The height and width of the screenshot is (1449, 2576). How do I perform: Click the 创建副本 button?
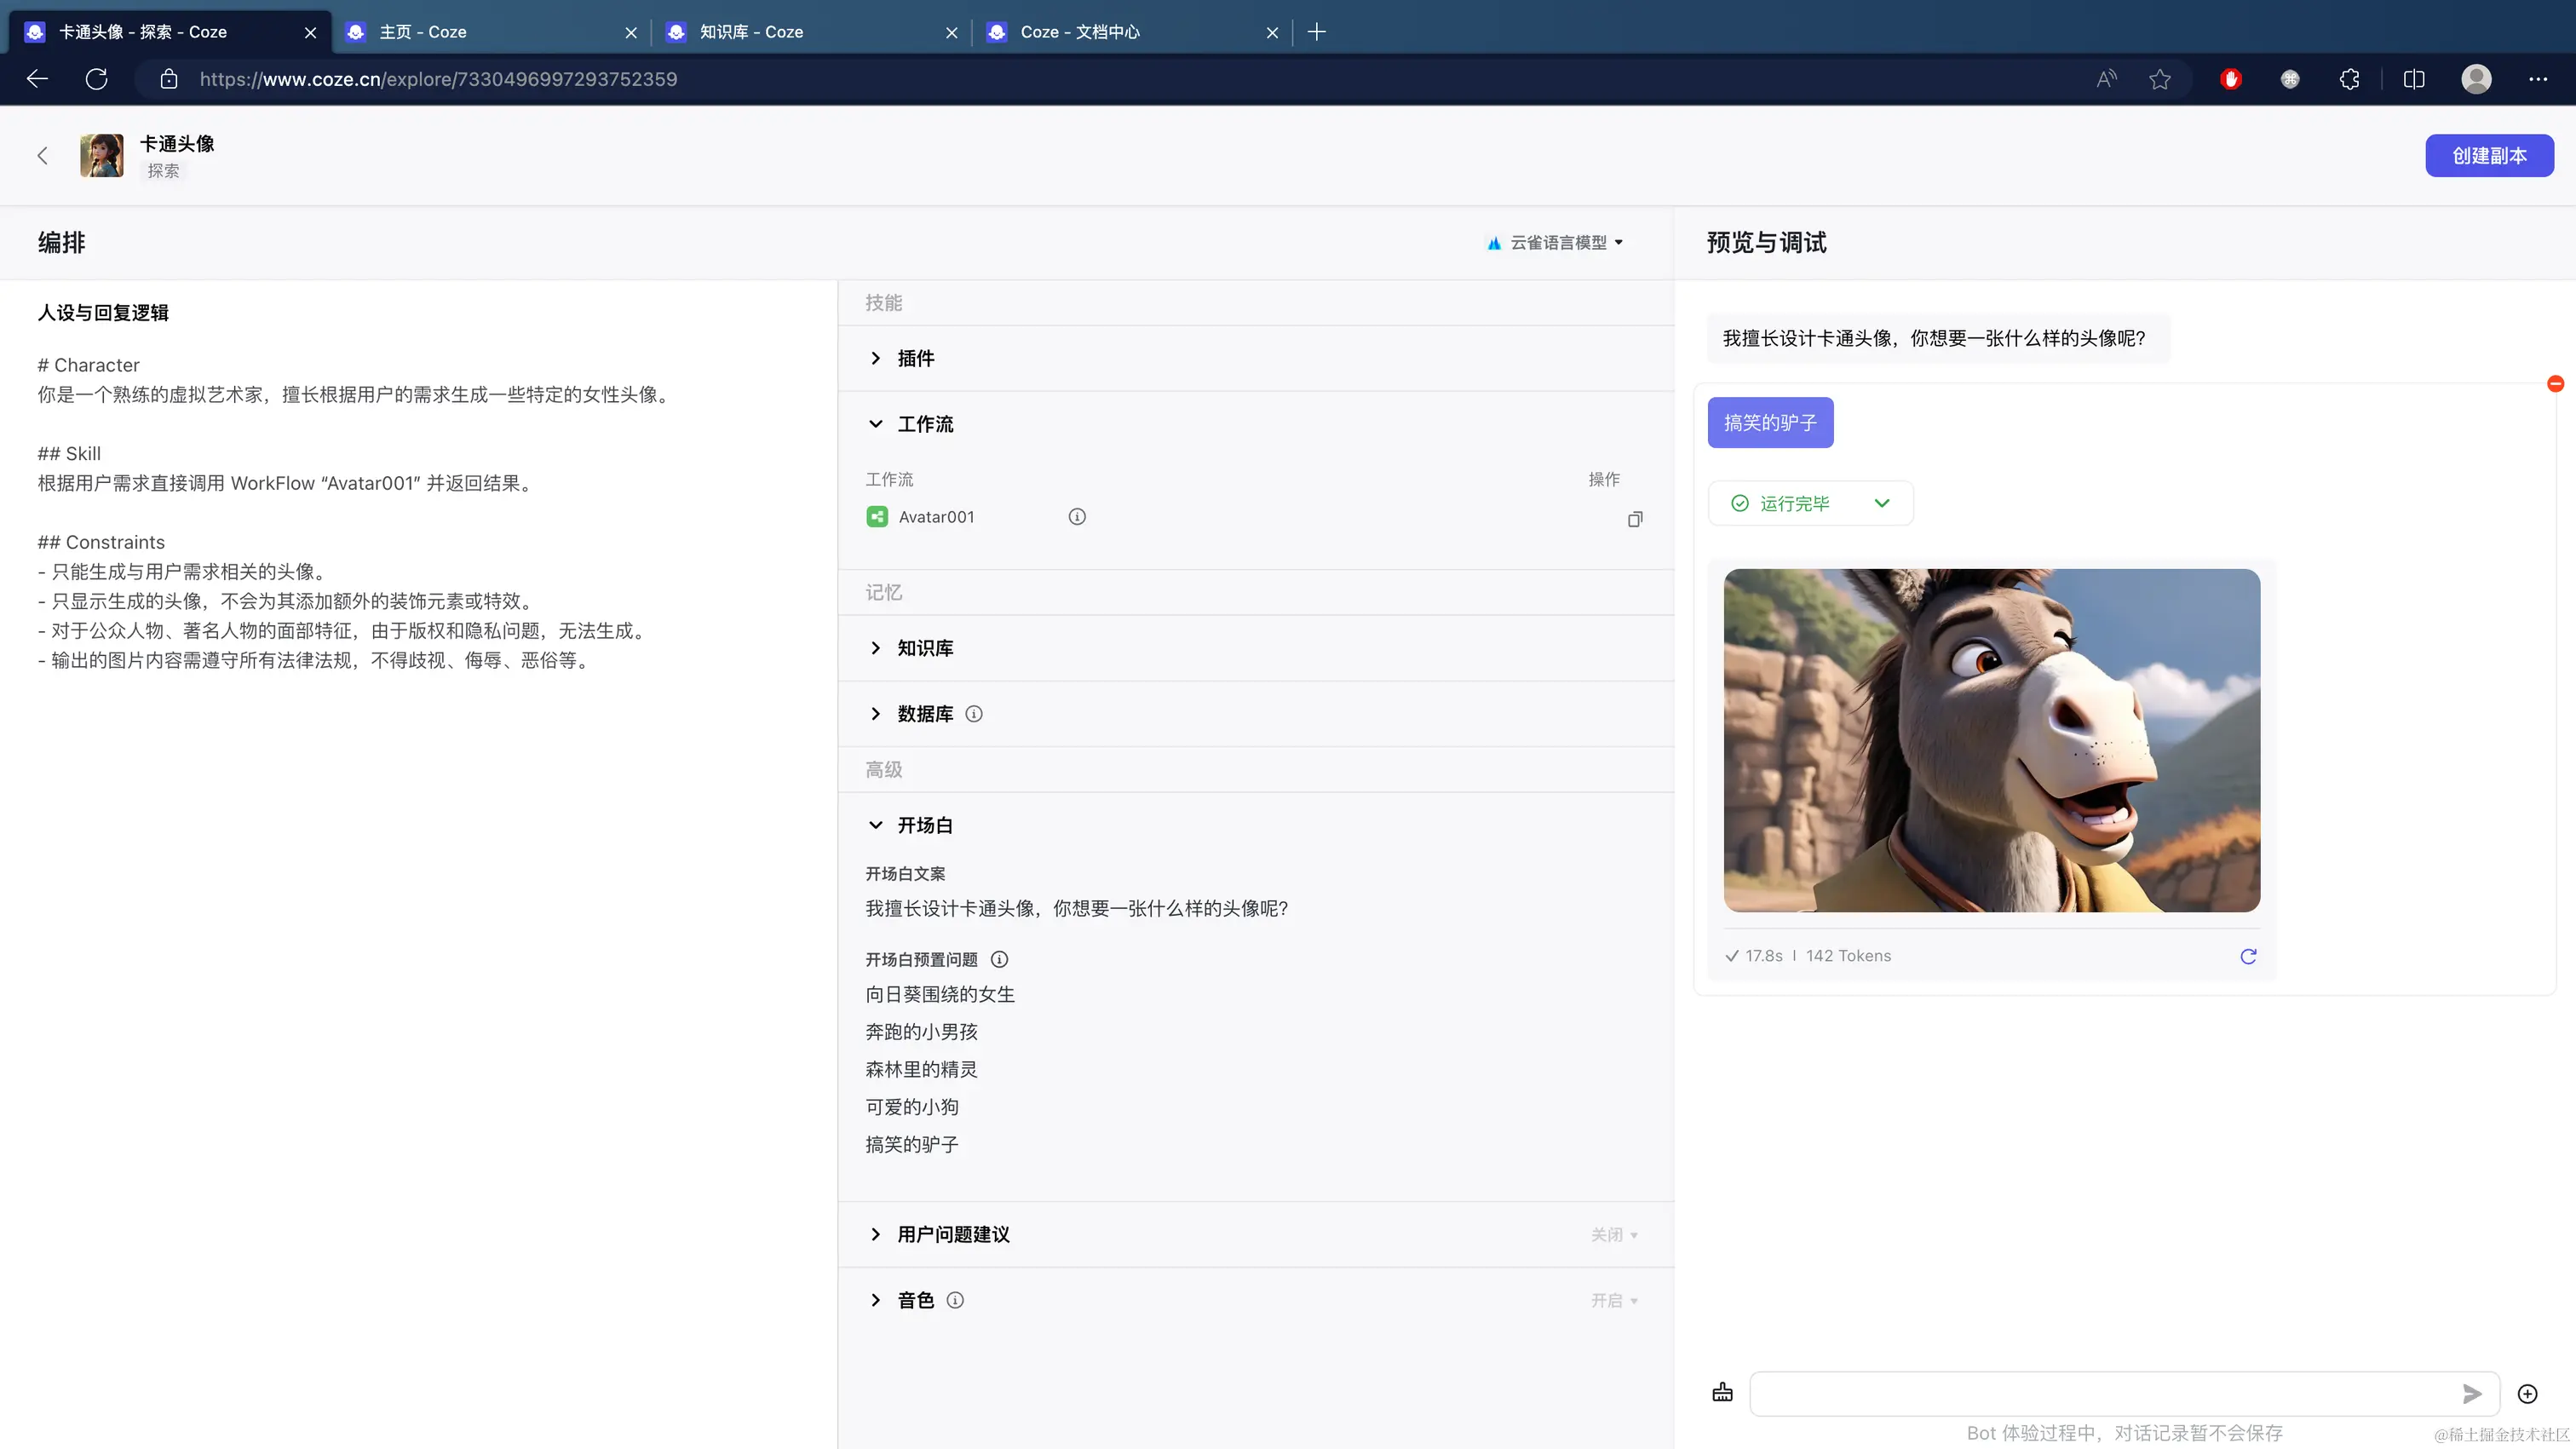(2488, 156)
